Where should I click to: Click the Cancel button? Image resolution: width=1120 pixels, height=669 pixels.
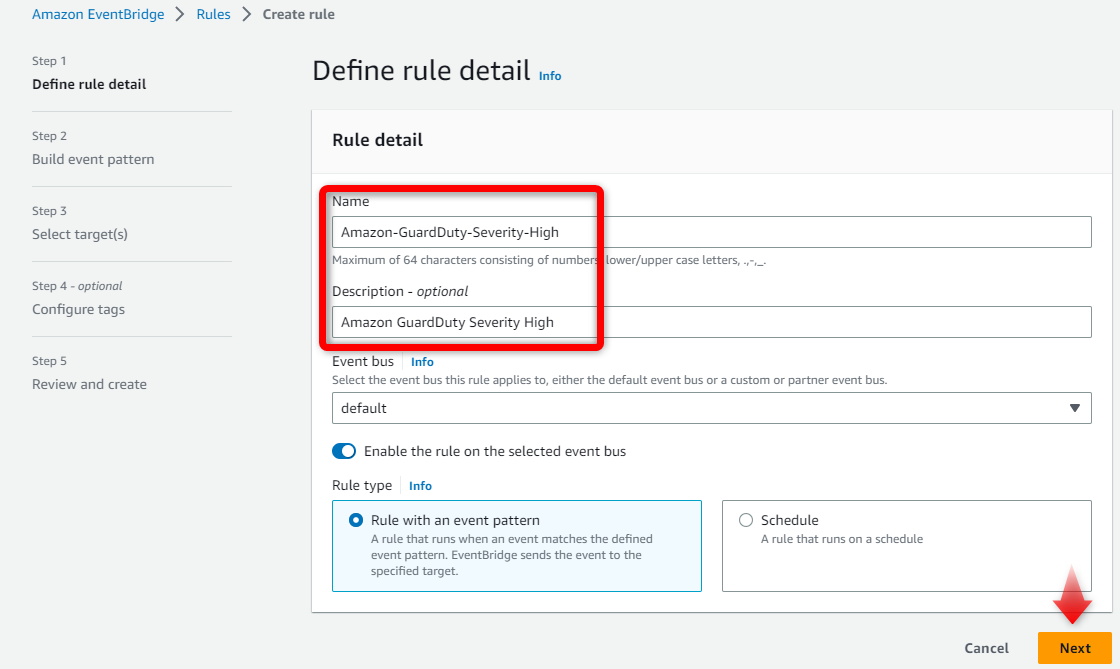coord(986,648)
